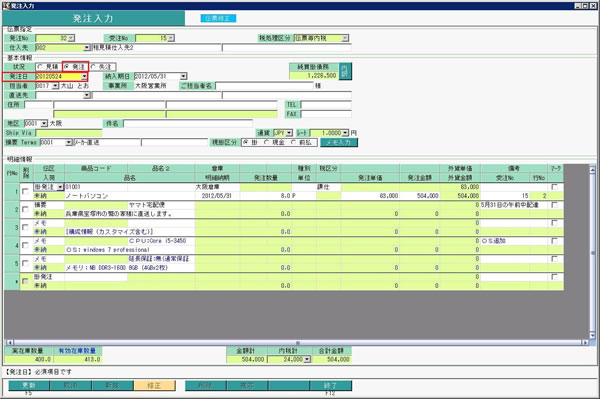Viewport: 600px width, 399px height.
Task: Check the mark box on the ヤマト宅配便 row
Action: [554, 205]
